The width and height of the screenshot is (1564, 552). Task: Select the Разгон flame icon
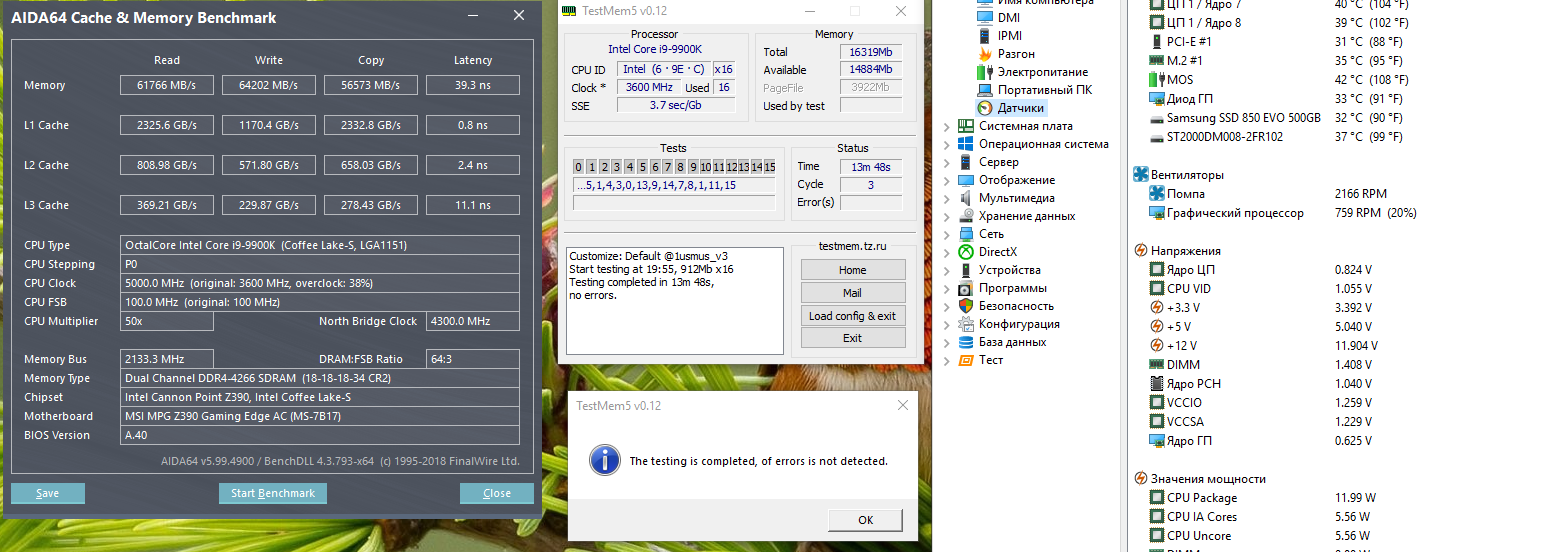[984, 53]
